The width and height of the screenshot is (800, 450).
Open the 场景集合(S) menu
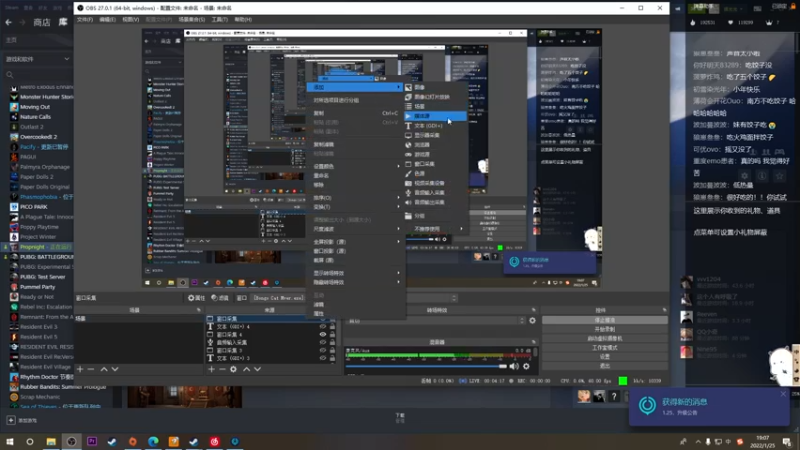pyautogui.click(x=192, y=19)
